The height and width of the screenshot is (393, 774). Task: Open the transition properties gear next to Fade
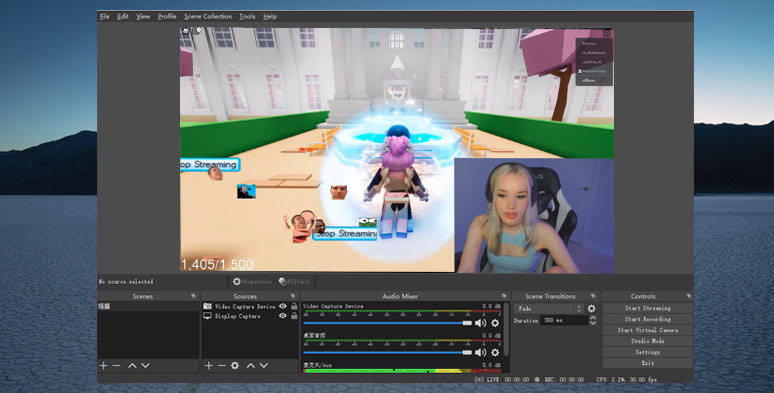591,309
